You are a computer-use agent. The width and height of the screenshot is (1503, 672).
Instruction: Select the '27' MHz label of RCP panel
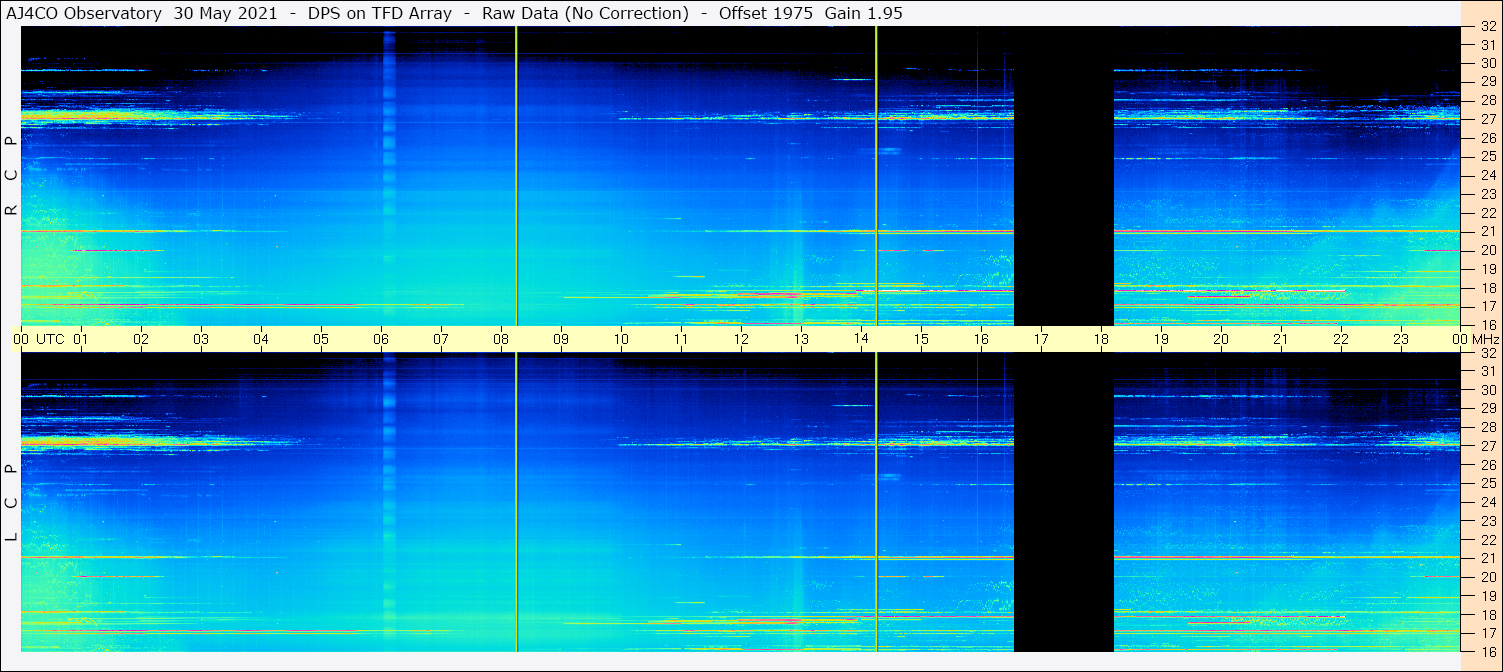1488,119
